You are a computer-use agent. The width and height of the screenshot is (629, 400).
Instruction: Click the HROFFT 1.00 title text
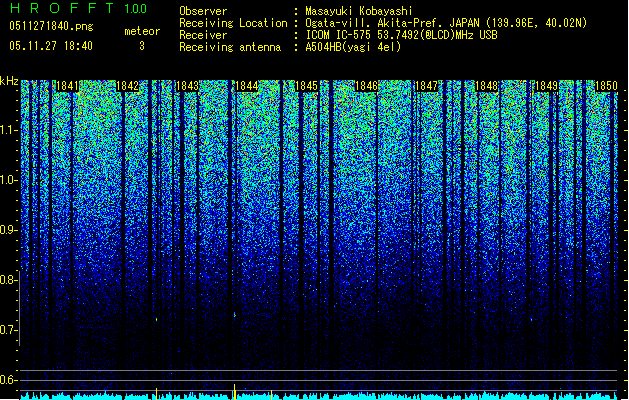tap(78, 8)
